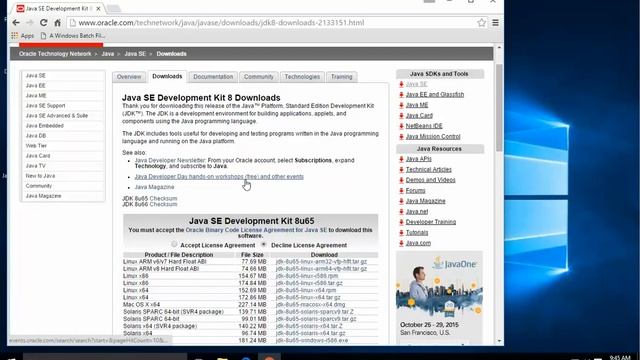This screenshot has width=640, height=360.
Task: Open Java EE and Glassfish download link
Action: tap(435, 94)
